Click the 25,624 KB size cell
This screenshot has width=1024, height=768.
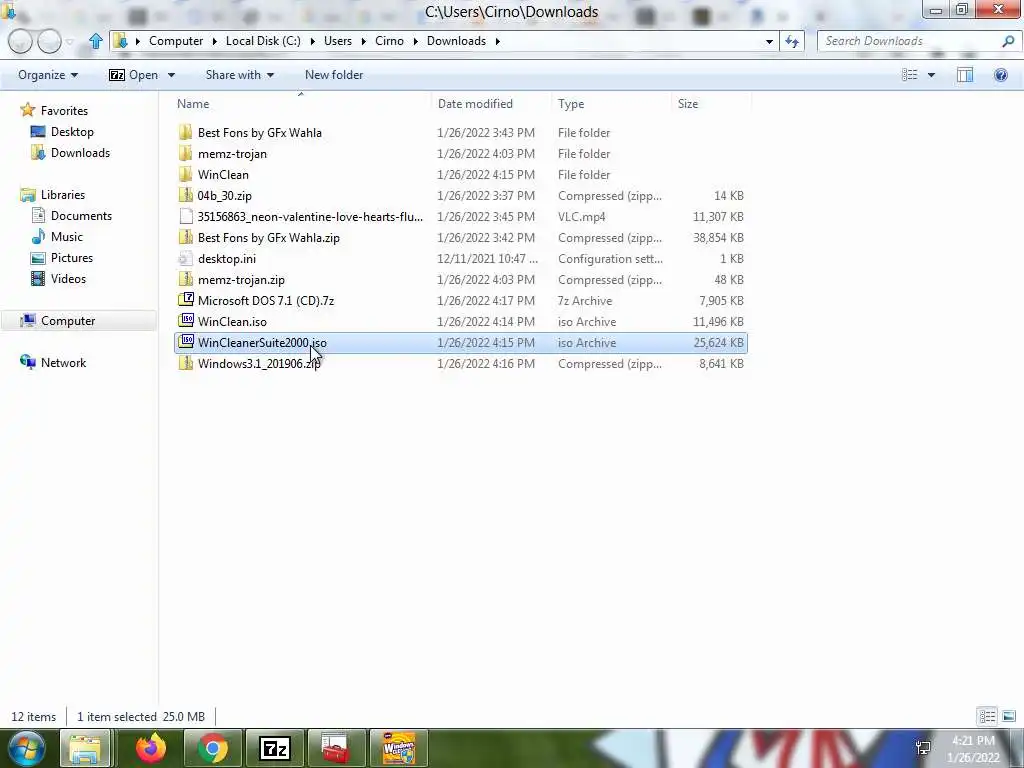click(x=718, y=343)
